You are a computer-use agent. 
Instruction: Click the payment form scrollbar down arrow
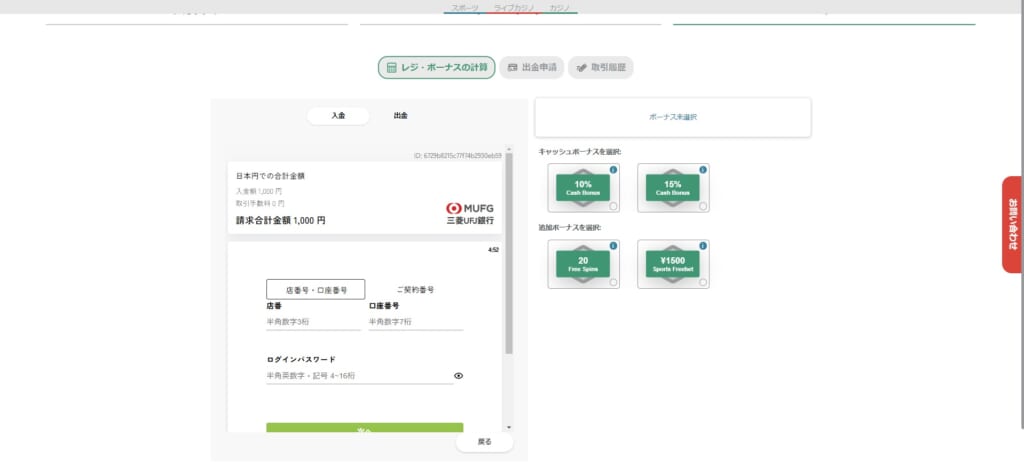tap(509, 427)
